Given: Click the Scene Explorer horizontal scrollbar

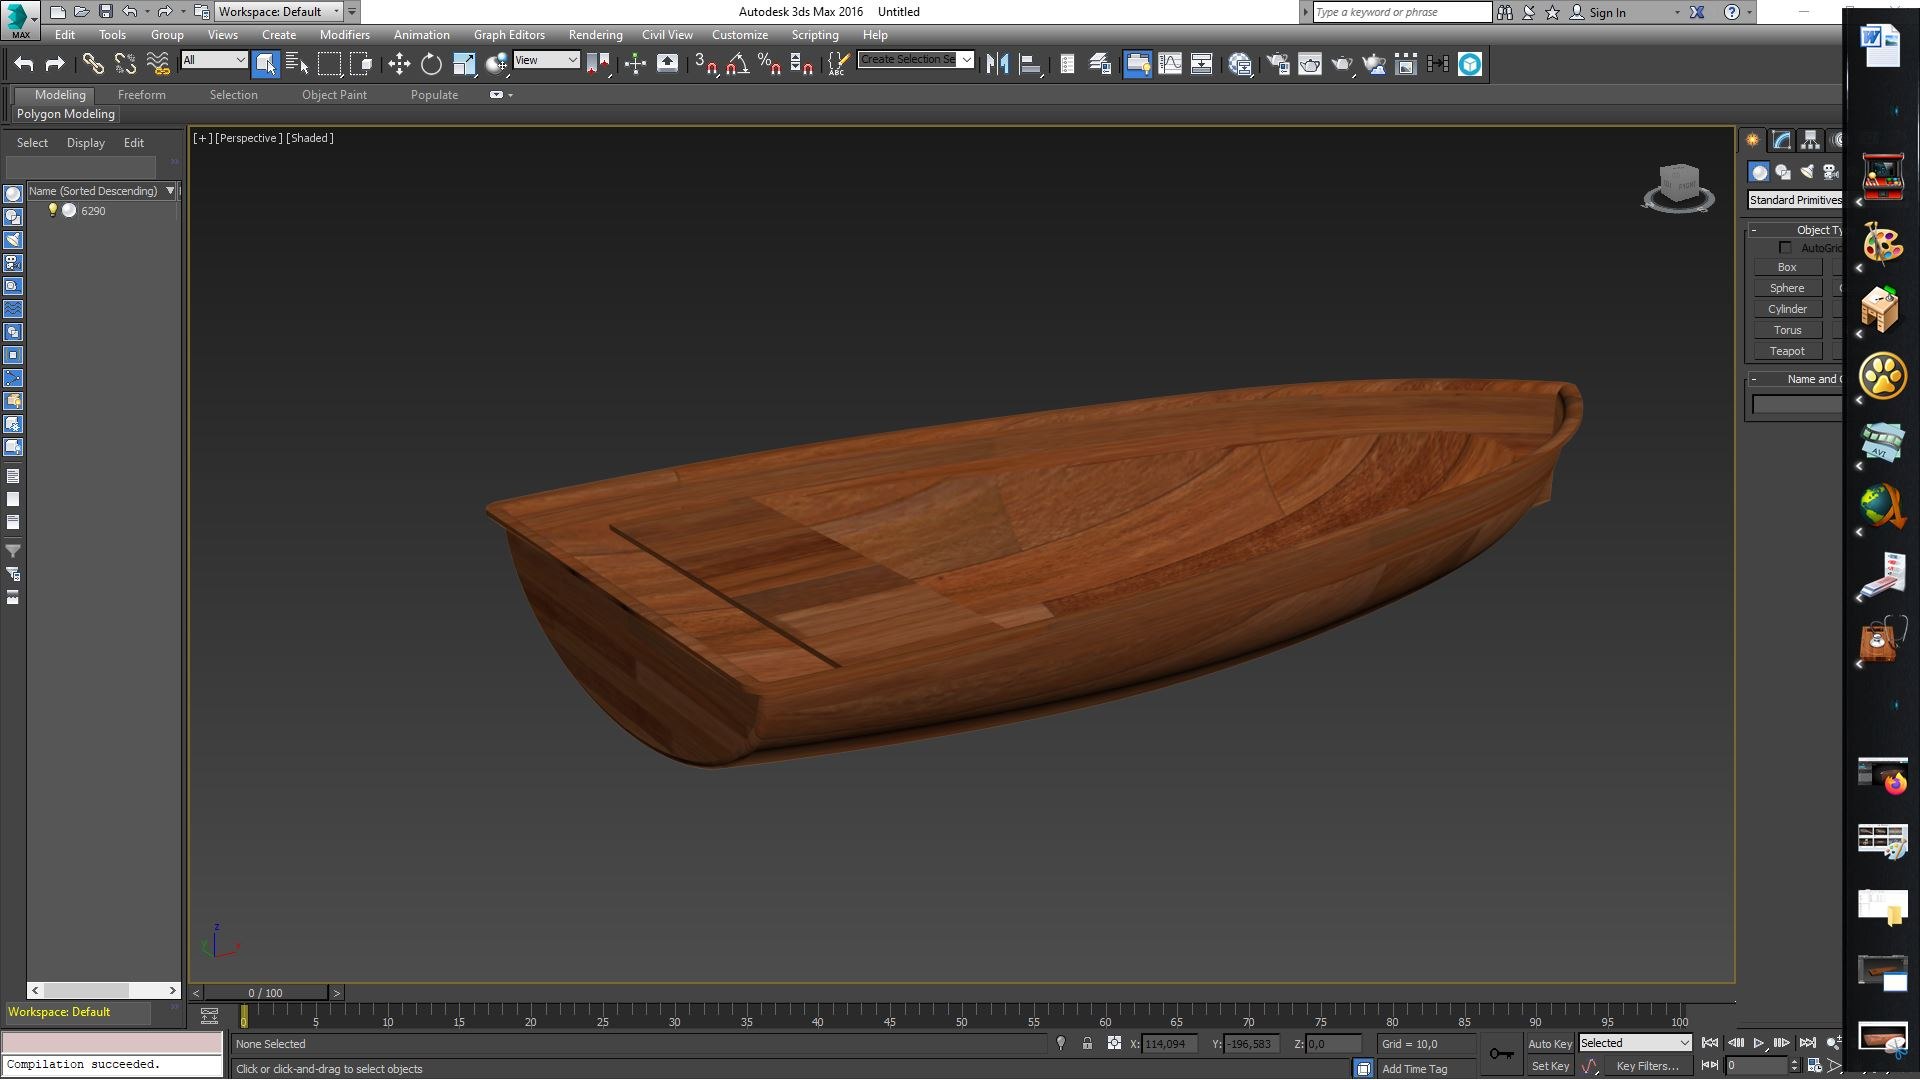Looking at the screenshot, I should pos(104,990).
